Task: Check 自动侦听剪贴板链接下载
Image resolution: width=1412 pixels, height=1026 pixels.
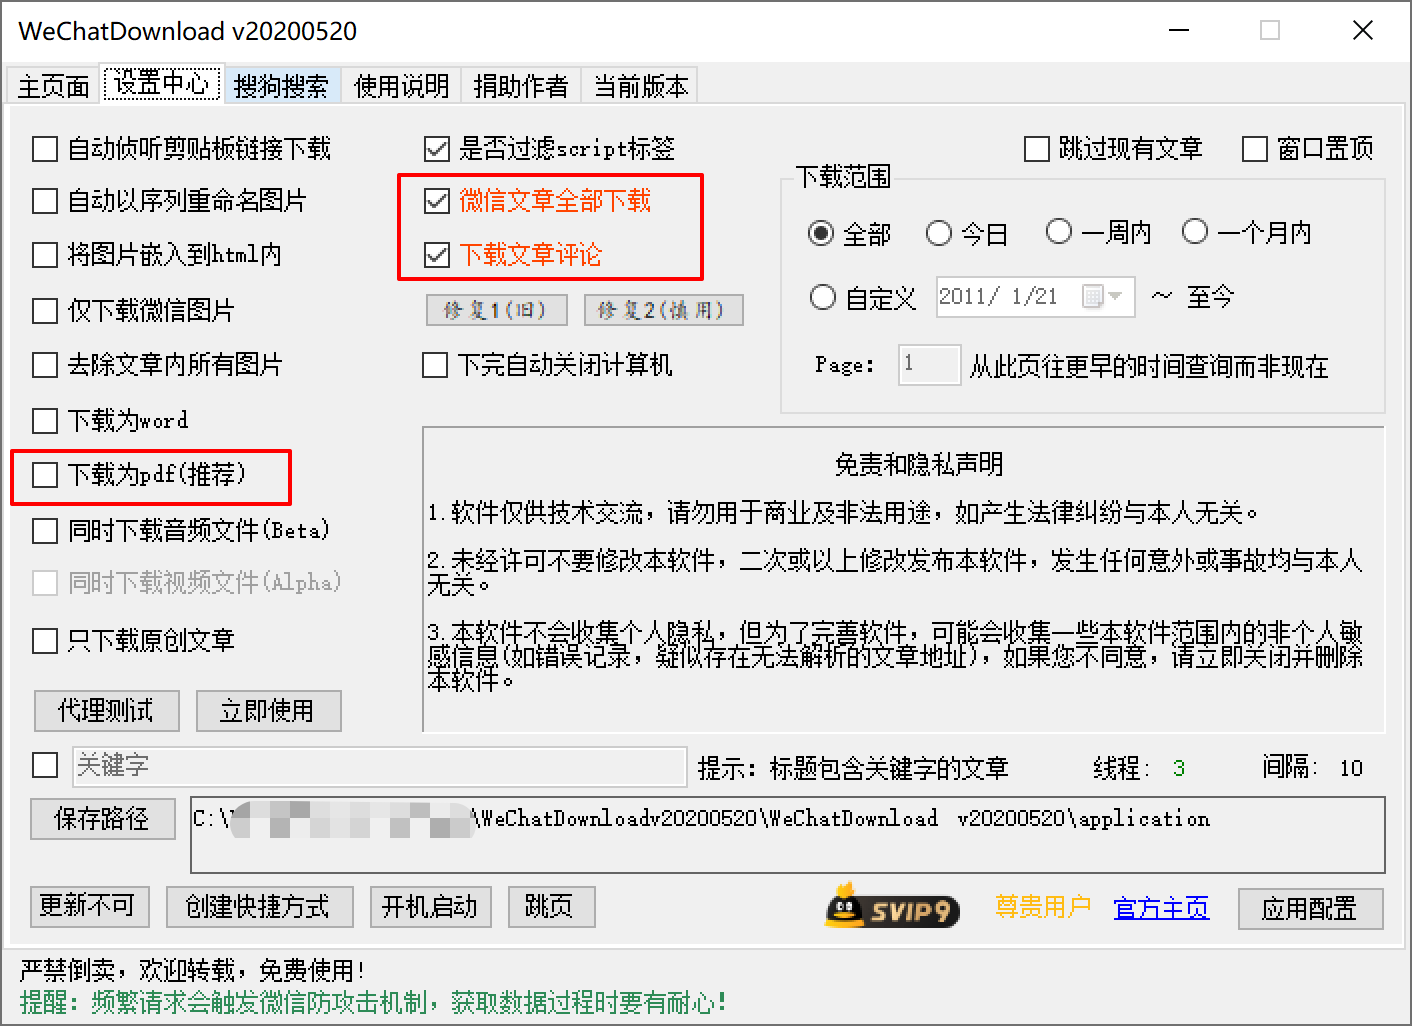Action: pyautogui.click(x=44, y=148)
